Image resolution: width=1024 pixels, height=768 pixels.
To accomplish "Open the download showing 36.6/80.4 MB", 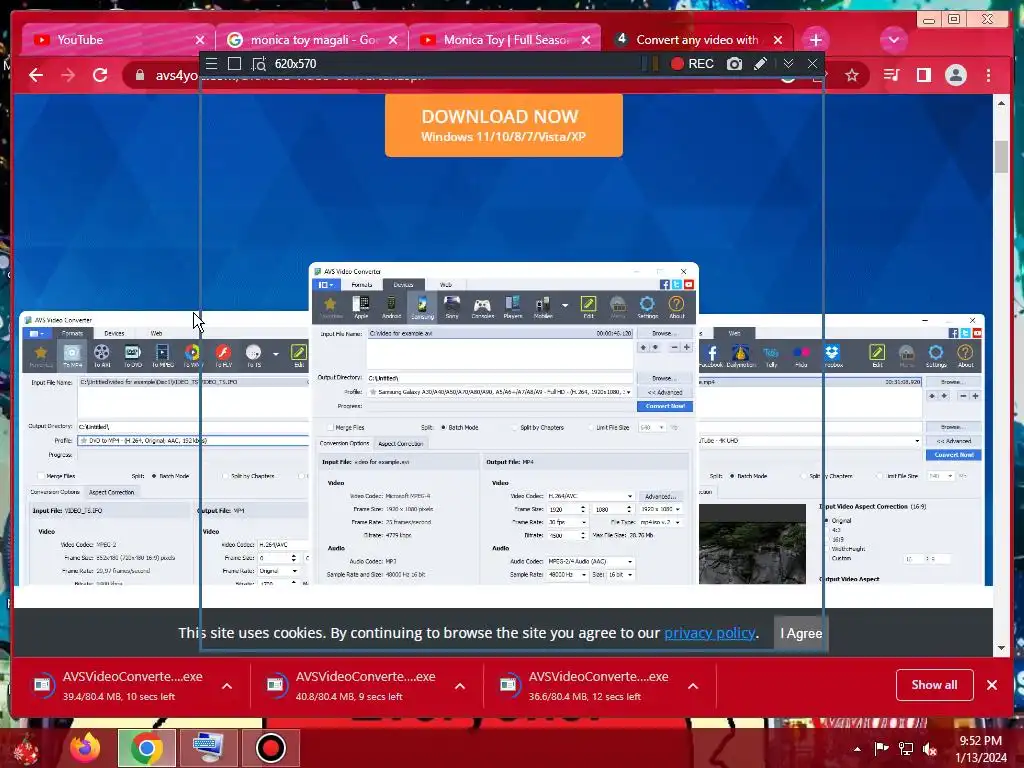I will click(584, 686).
